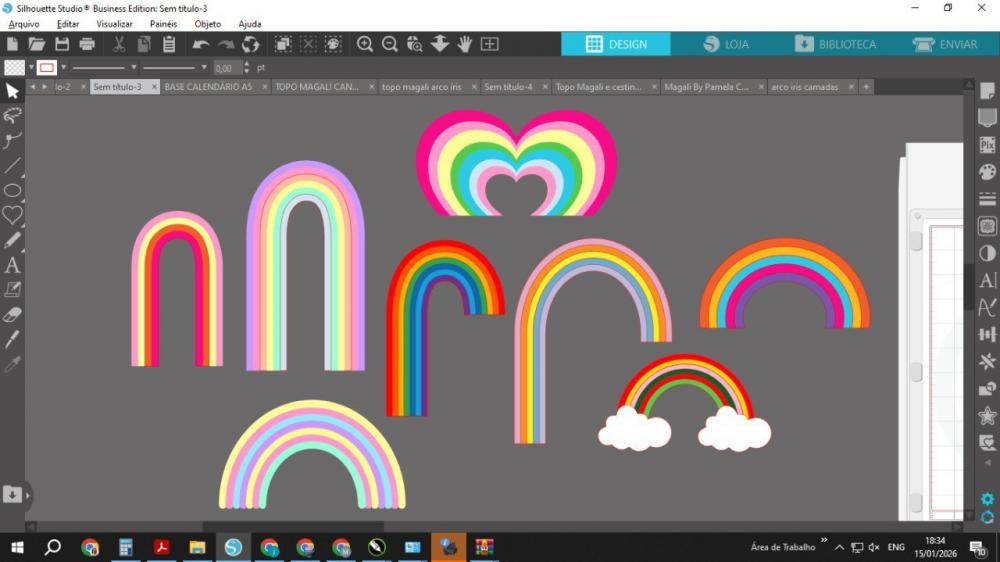1000x562 pixels.
Task: Expand the line color dropdown arrow
Action: coord(64,68)
